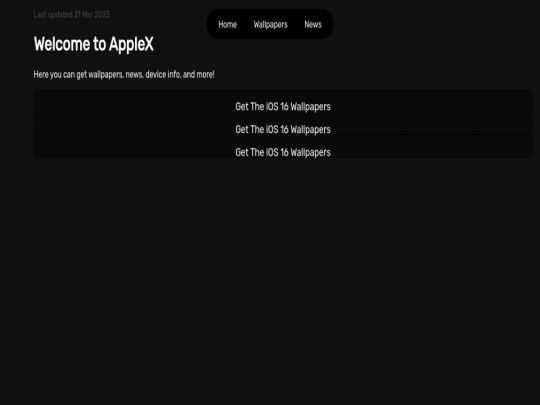
Task: Click the middle Get The iOS 16 Wallpapers button
Action: tap(283, 124)
